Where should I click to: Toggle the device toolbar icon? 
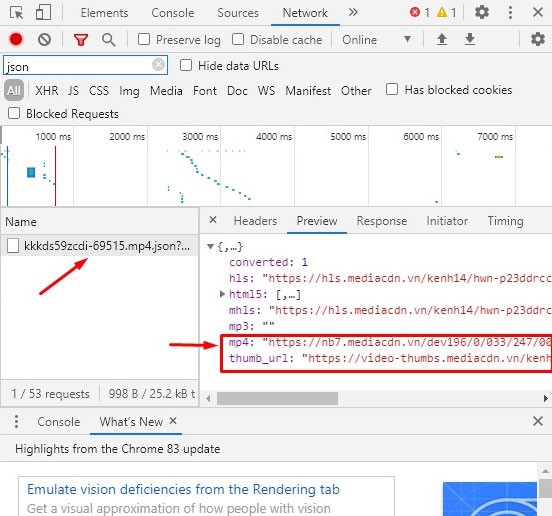point(43,13)
